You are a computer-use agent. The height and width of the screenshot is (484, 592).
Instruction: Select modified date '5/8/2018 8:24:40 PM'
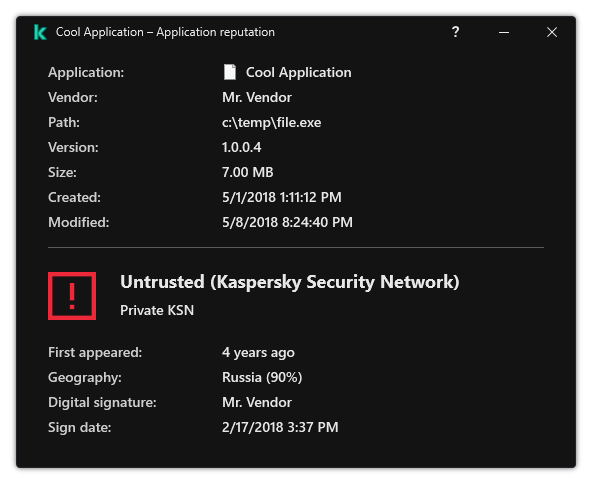pos(287,222)
